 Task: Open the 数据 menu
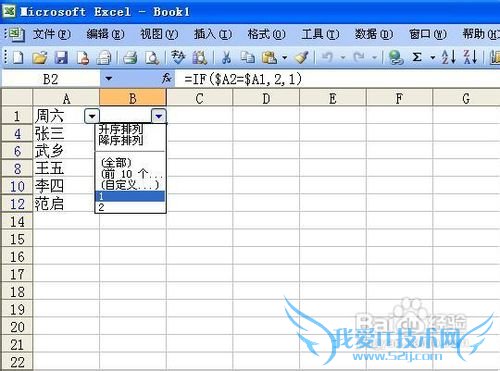pyautogui.click(x=374, y=34)
